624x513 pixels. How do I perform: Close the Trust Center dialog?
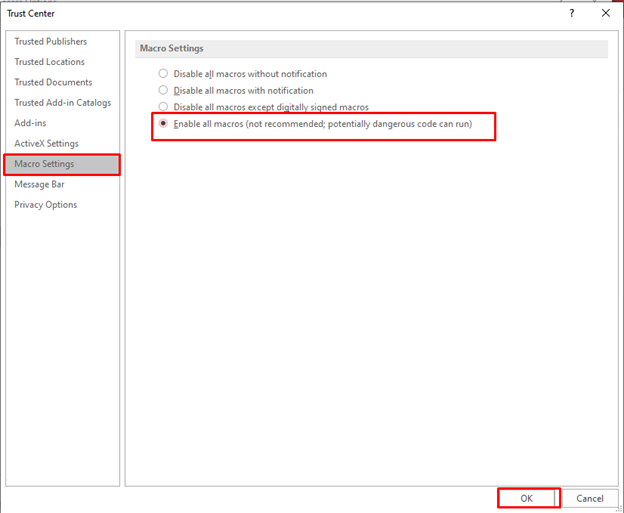click(x=605, y=13)
